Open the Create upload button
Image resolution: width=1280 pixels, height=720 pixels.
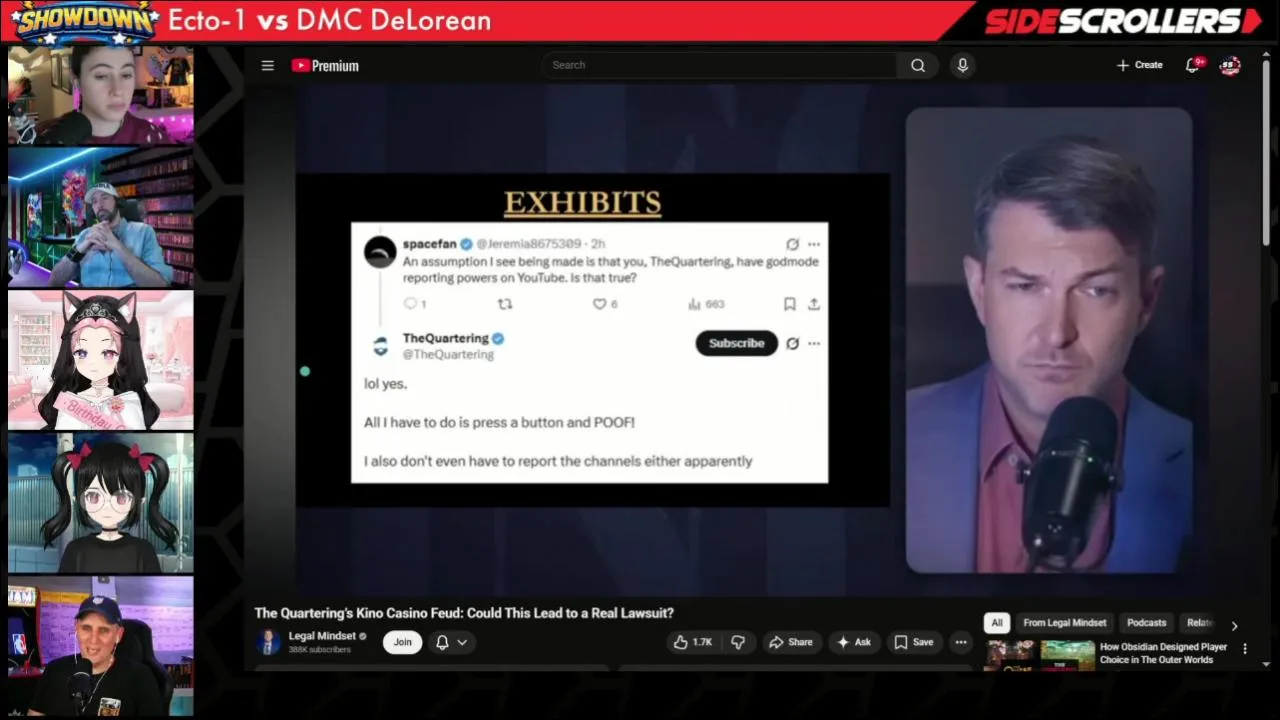(x=1139, y=65)
